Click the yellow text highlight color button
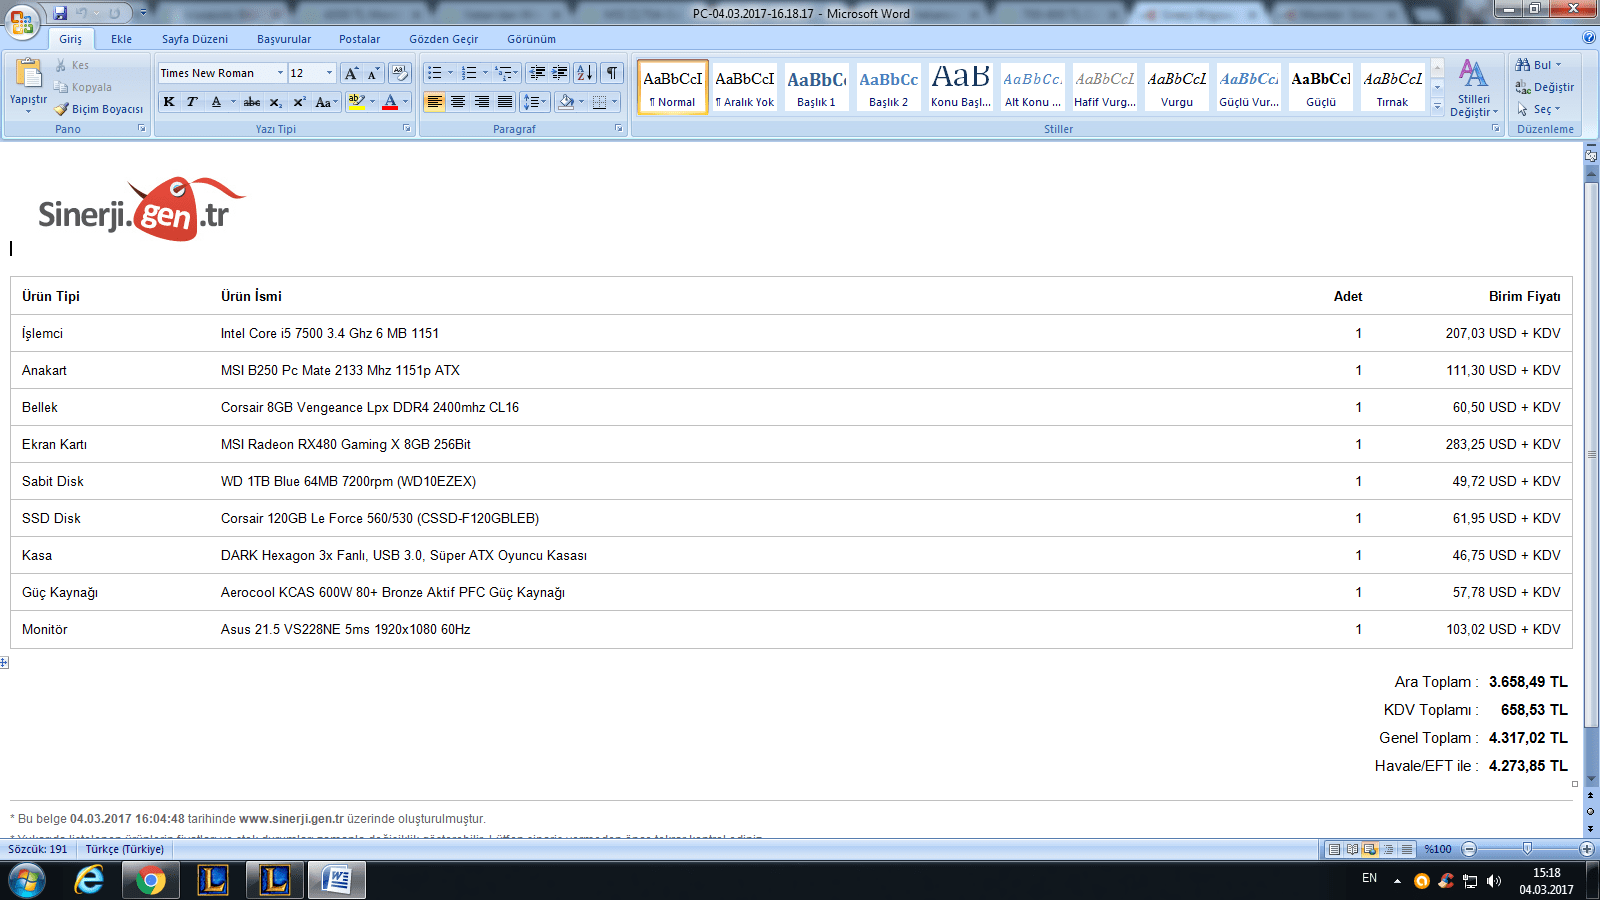The height and width of the screenshot is (900, 1600). point(356,102)
